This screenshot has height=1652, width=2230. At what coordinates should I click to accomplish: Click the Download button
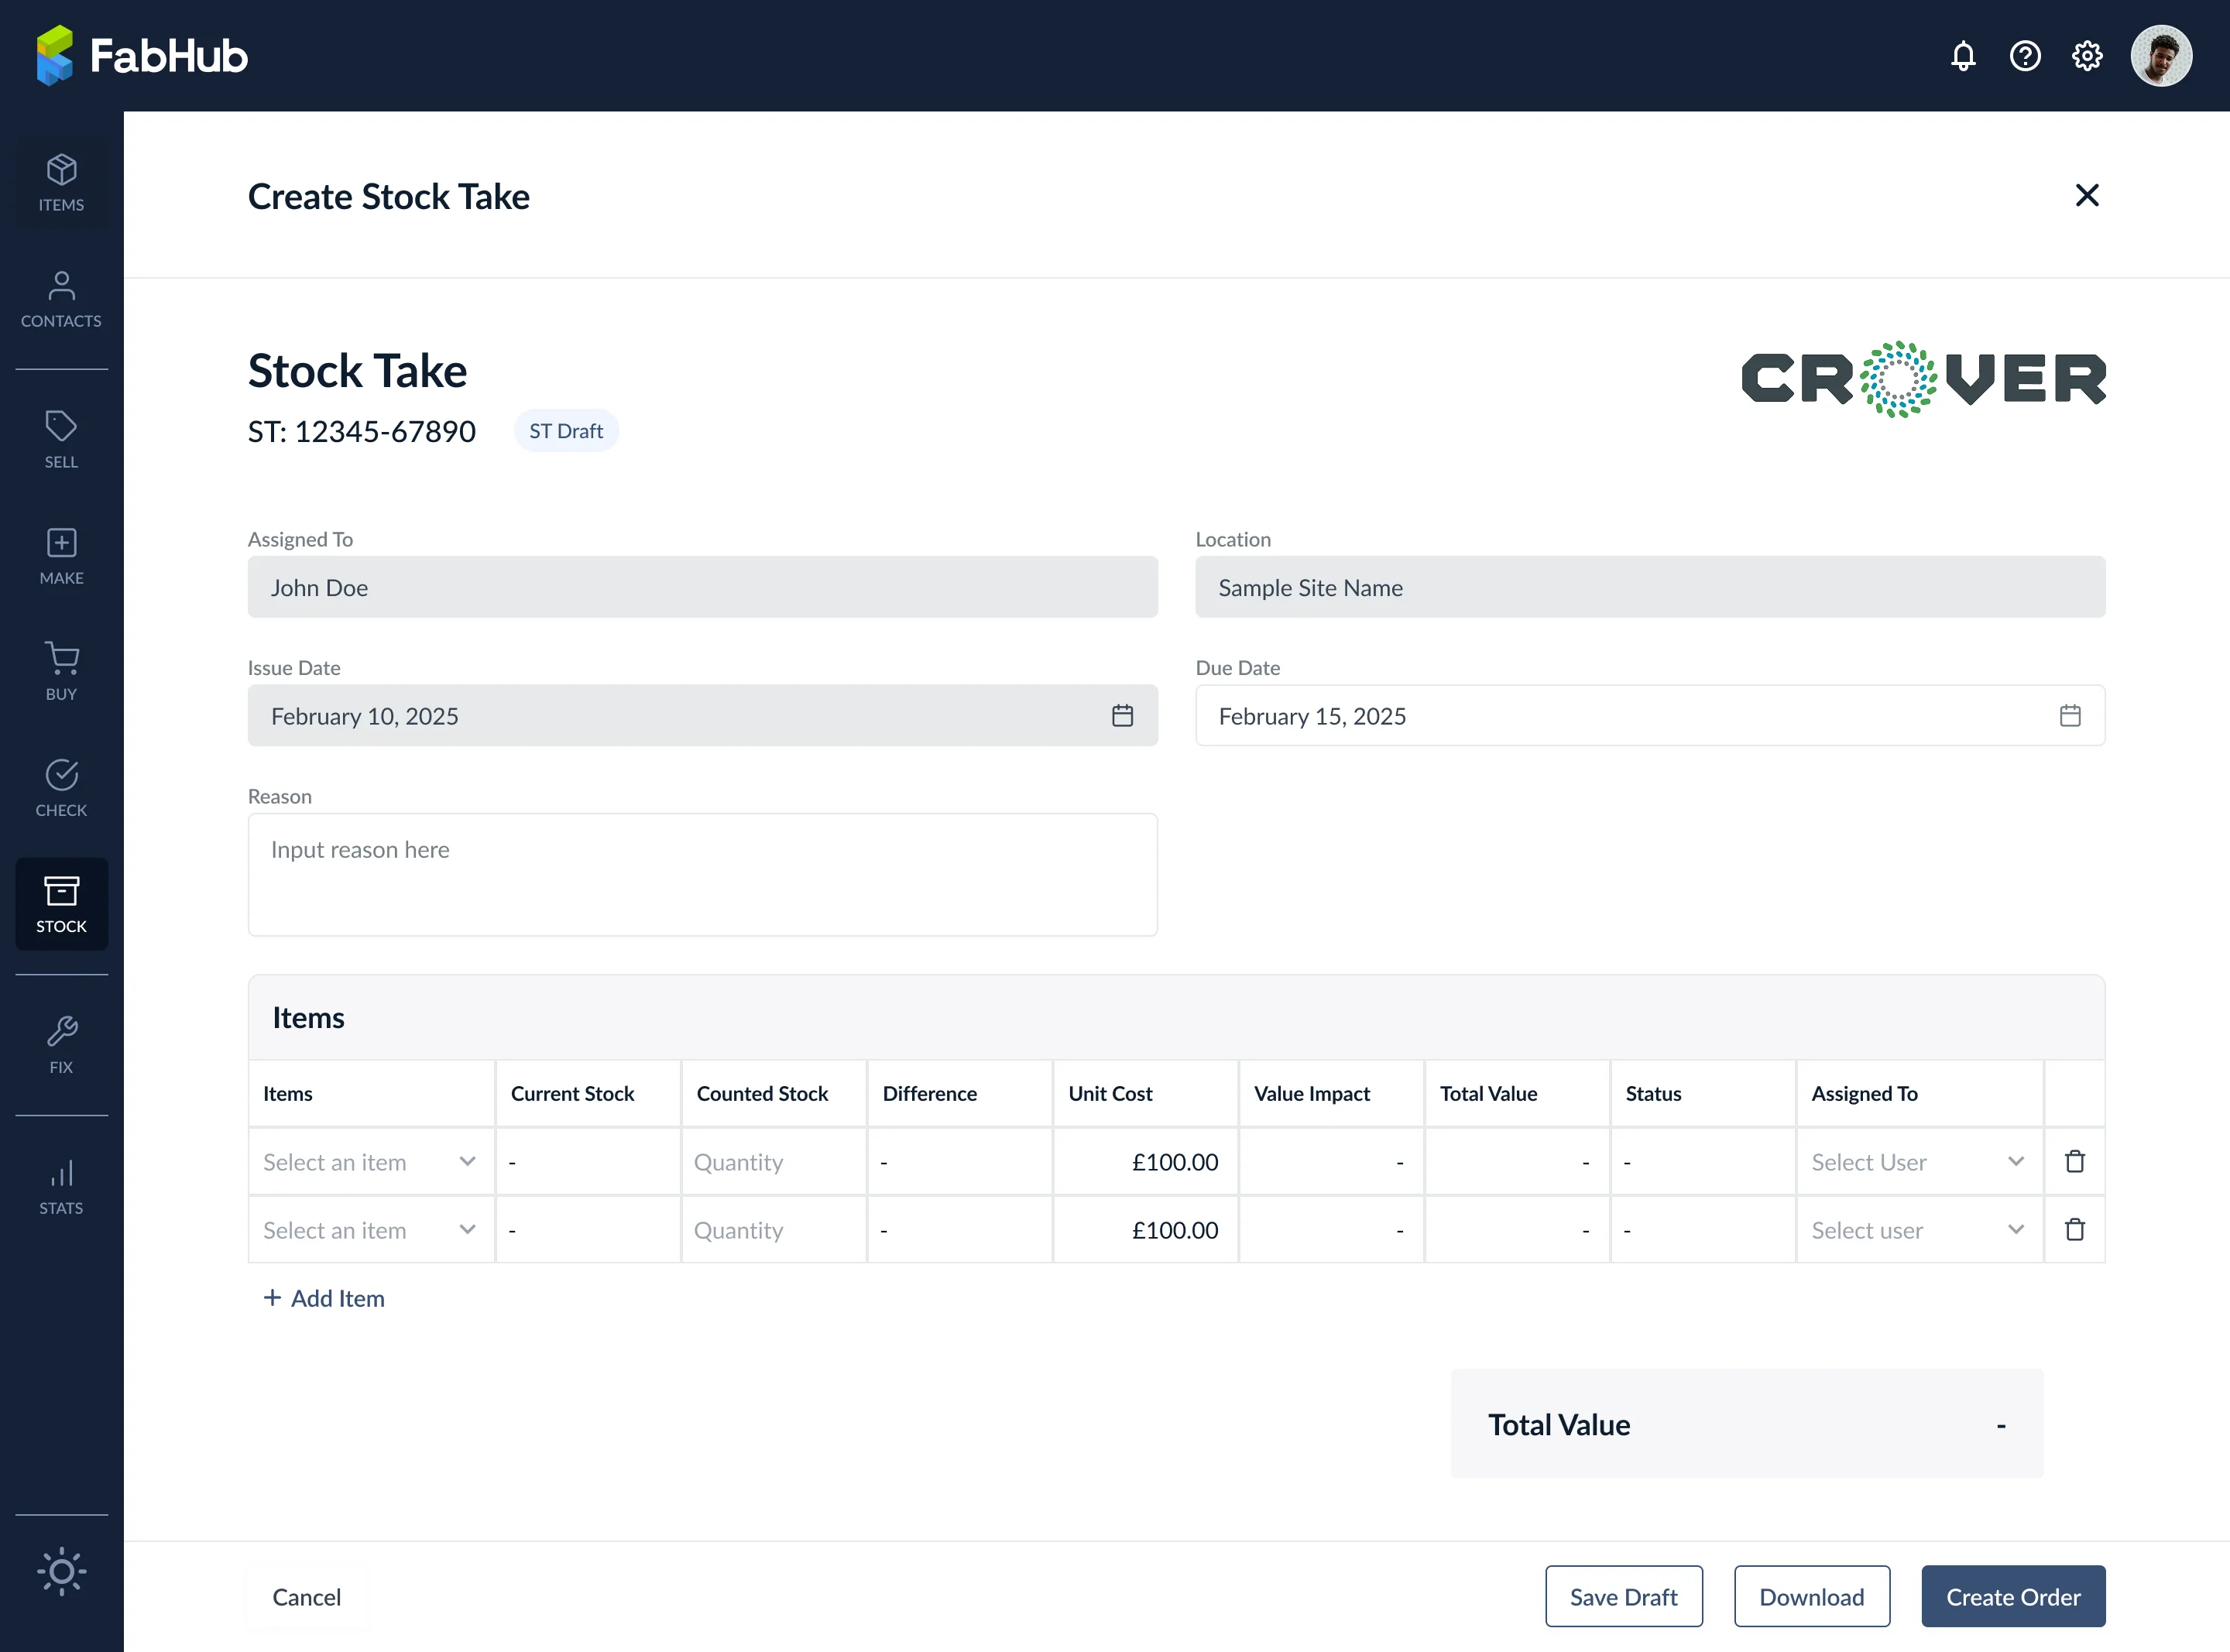pyautogui.click(x=1811, y=1597)
